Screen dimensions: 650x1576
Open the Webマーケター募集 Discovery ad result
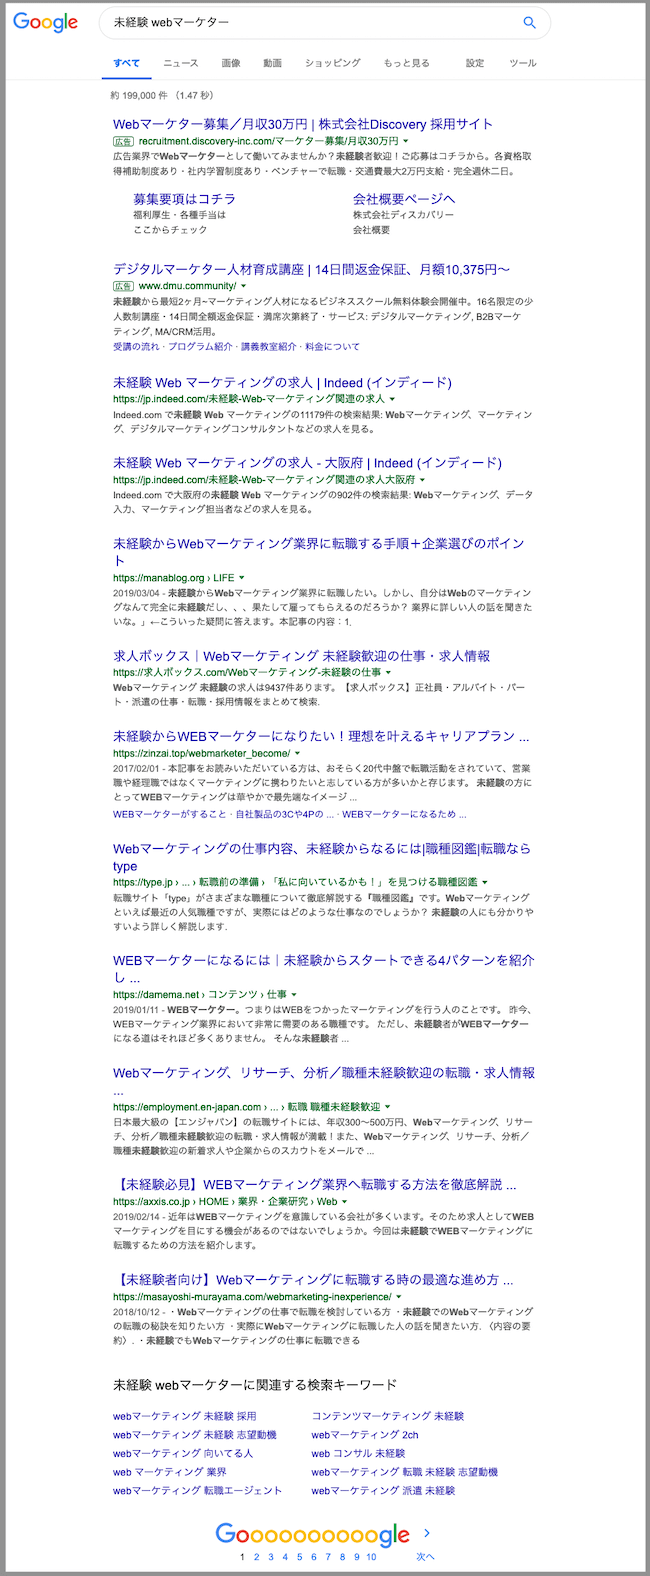pyautogui.click(x=303, y=124)
